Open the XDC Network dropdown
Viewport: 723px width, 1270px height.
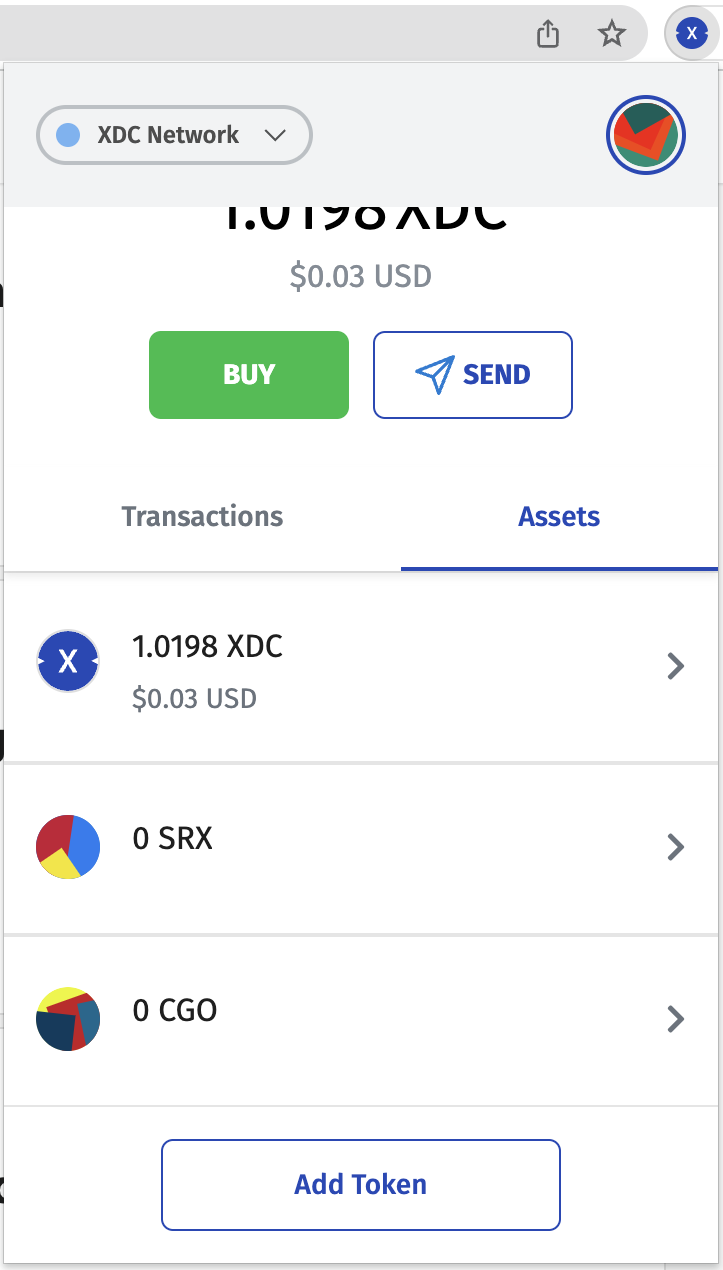point(174,135)
